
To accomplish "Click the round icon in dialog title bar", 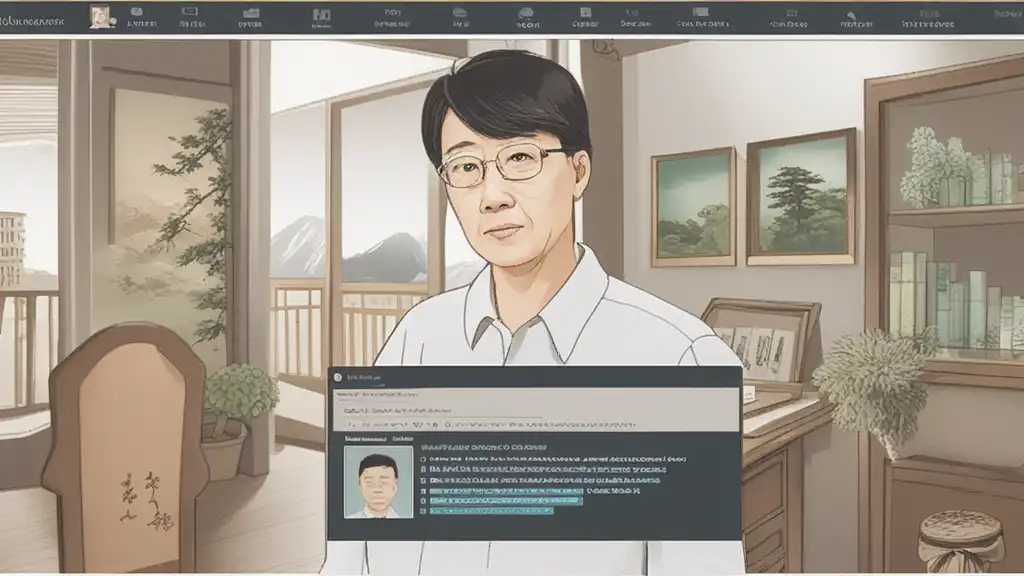I will [338, 377].
